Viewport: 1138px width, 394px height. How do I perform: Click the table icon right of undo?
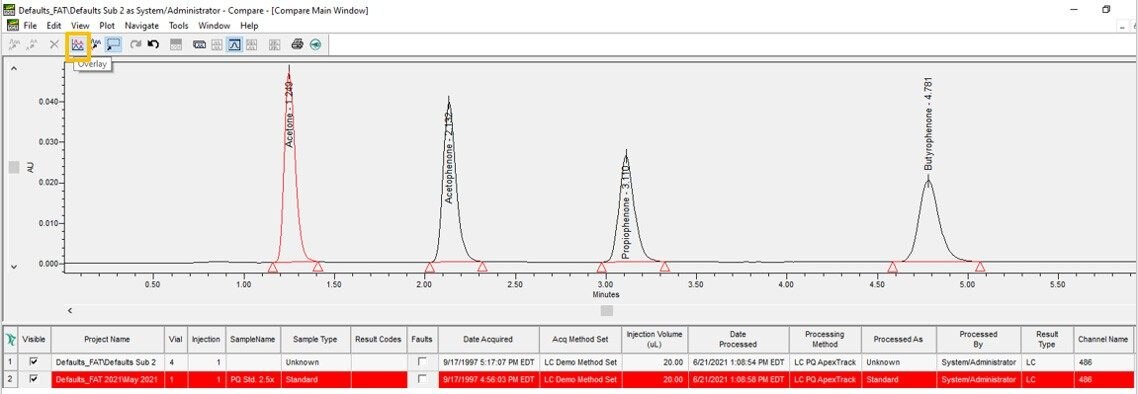(176, 44)
